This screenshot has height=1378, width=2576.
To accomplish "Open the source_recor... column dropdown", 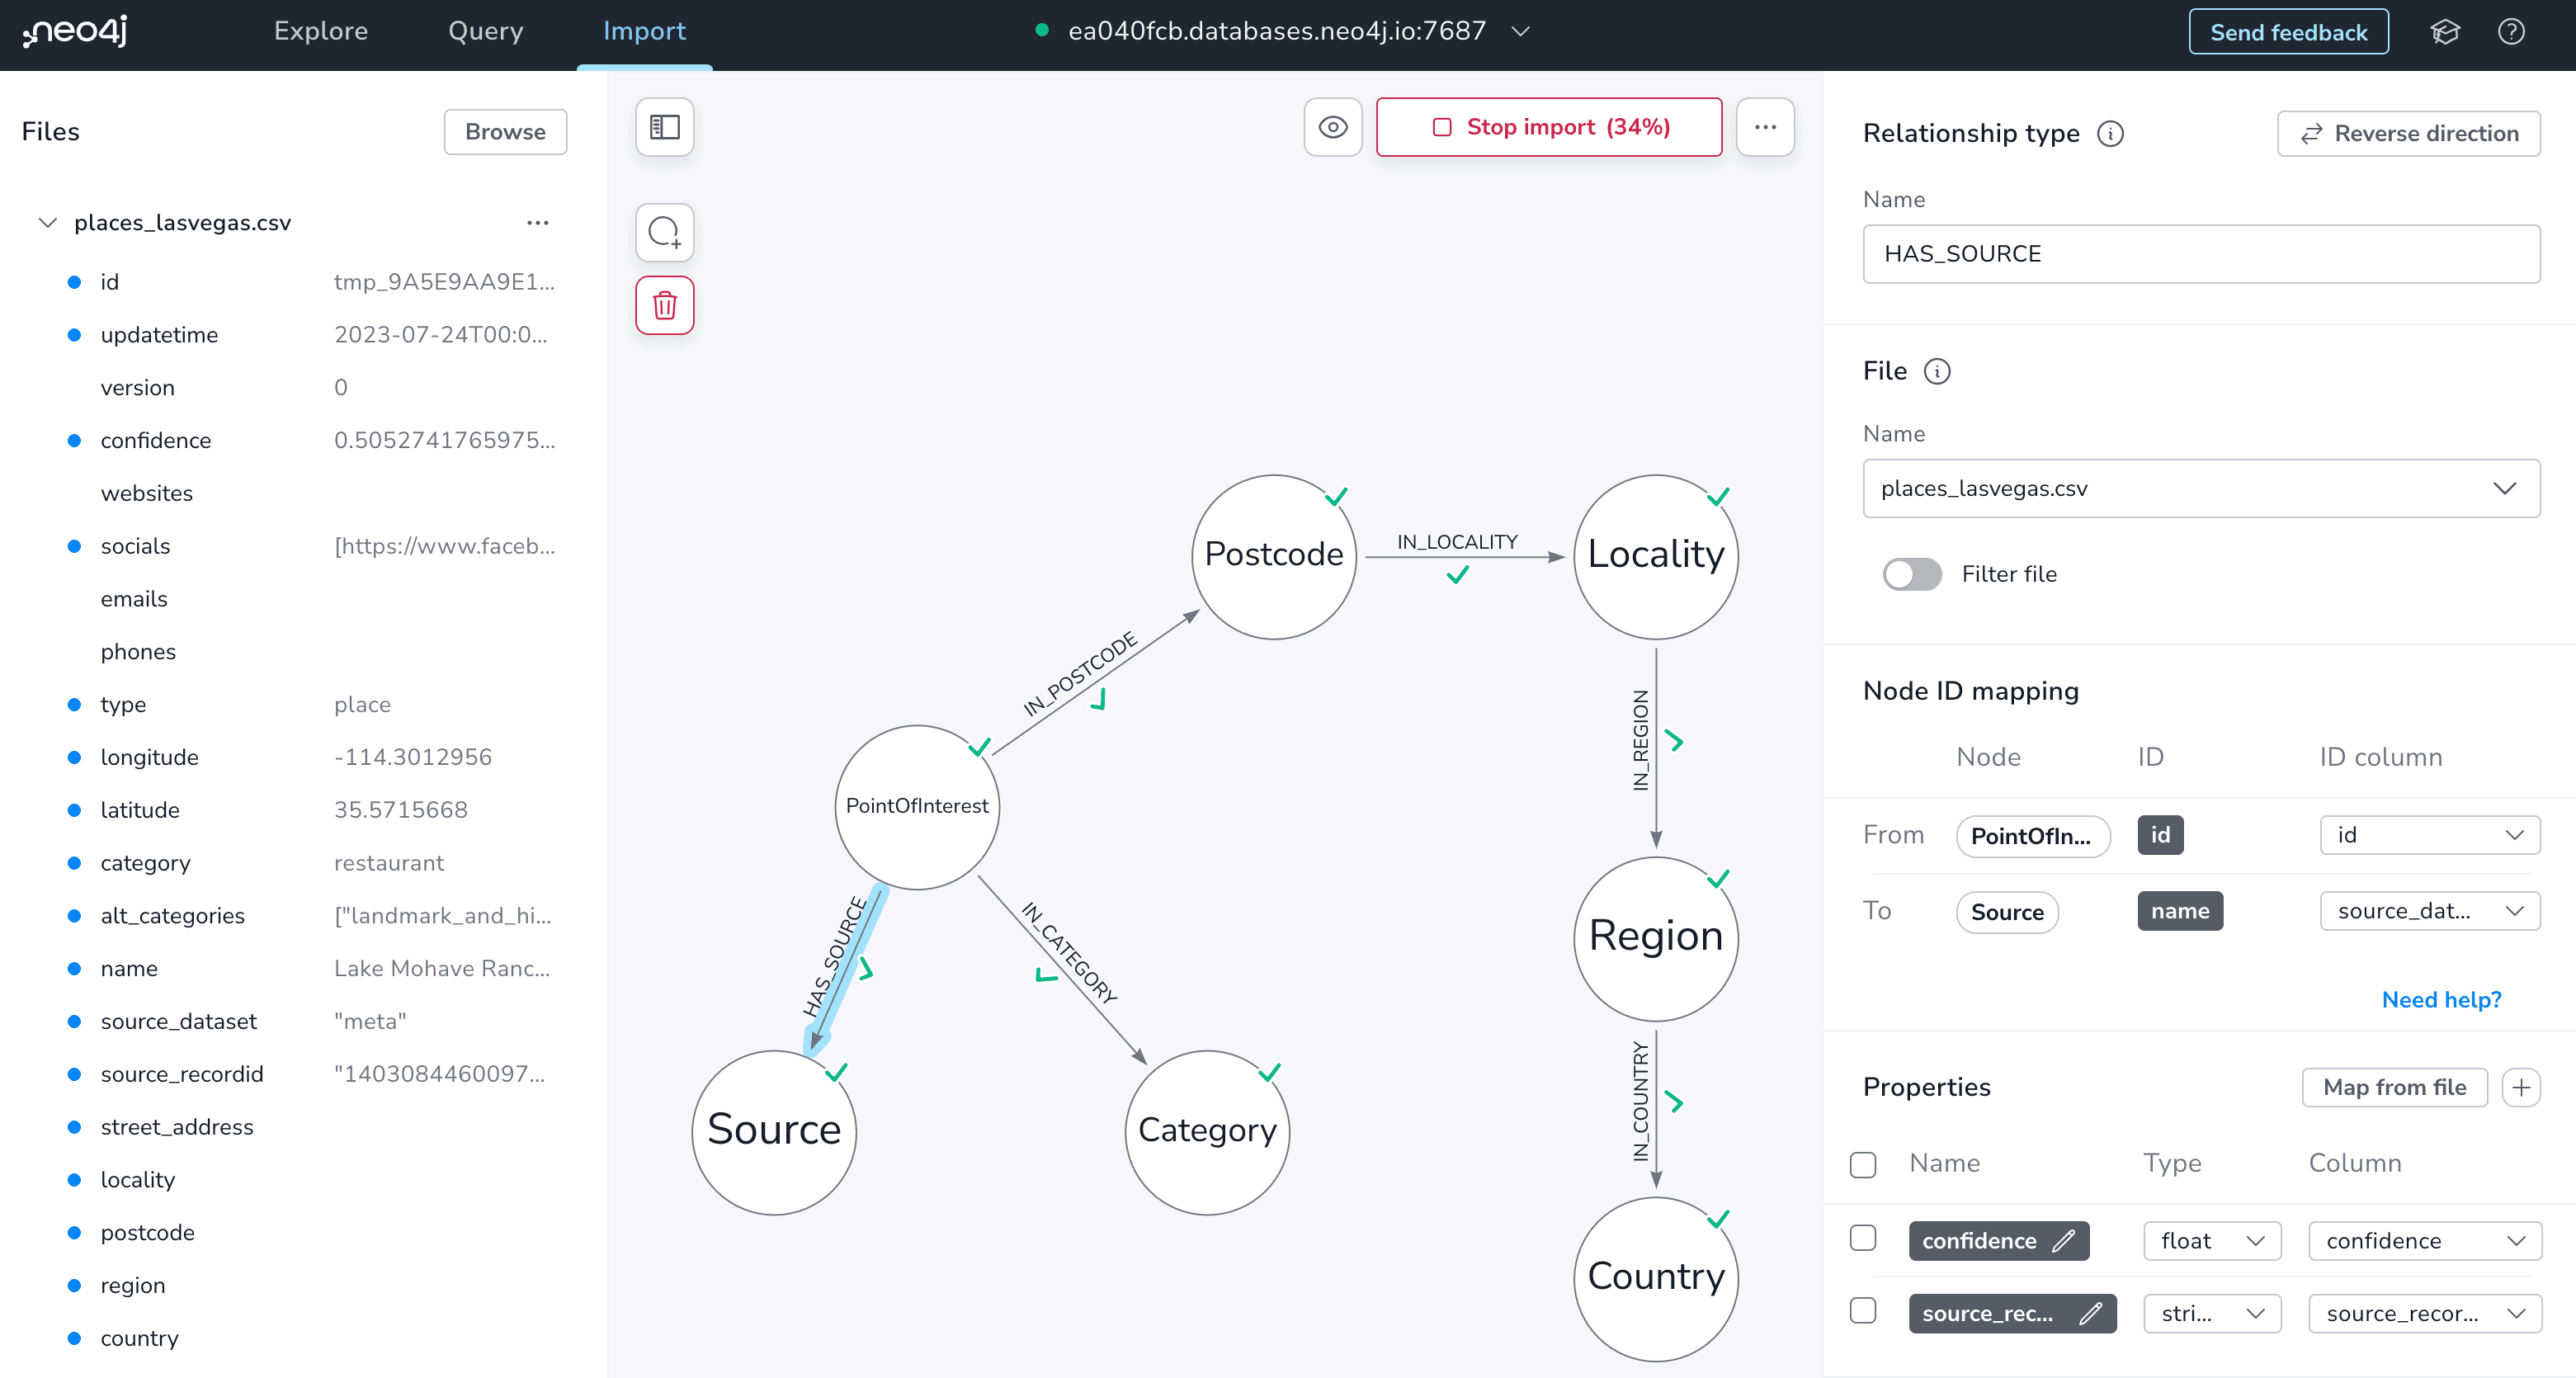I will [x=2425, y=1314].
